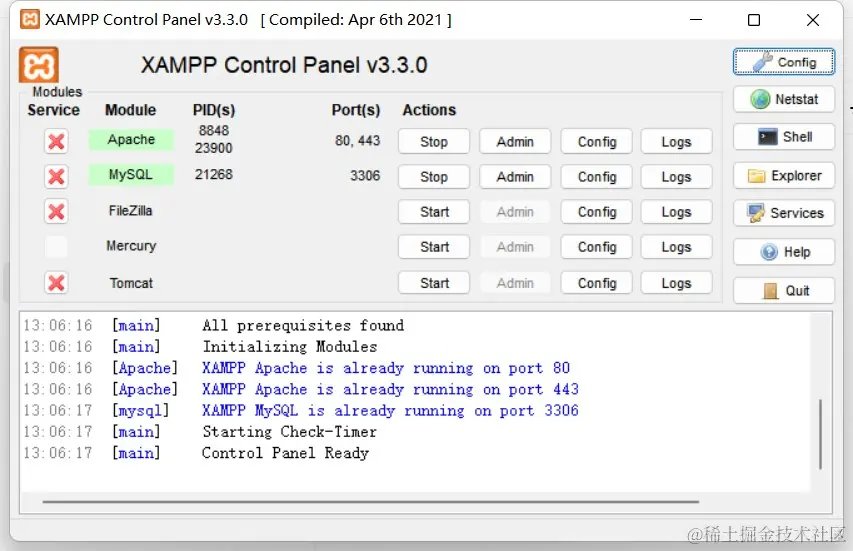View Mercury Logs list
Screen dimensions: 853x551
pyautogui.click(x=676, y=247)
